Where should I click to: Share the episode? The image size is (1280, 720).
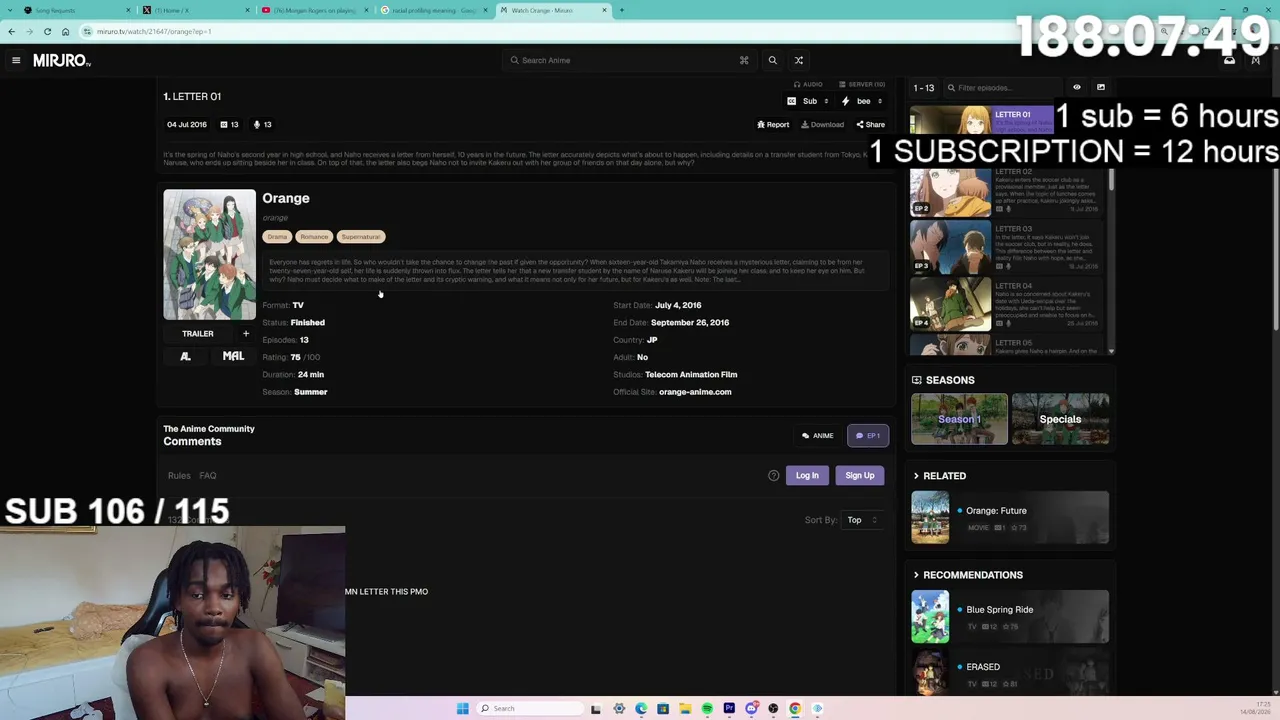(871, 125)
